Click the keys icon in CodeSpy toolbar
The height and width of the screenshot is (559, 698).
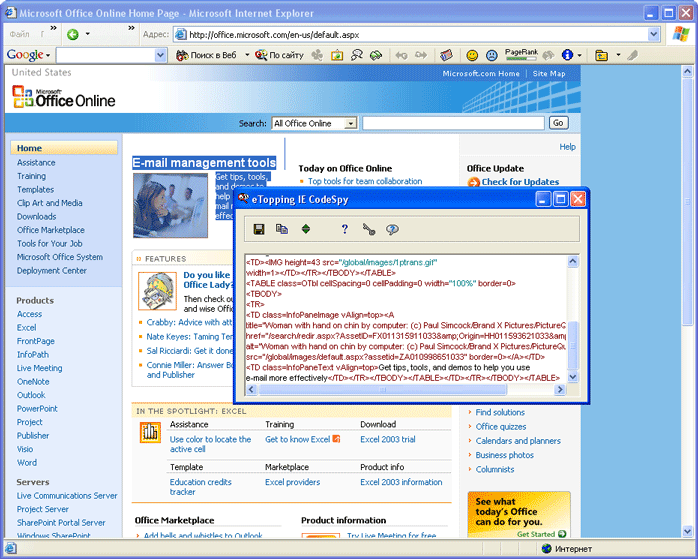(x=369, y=229)
